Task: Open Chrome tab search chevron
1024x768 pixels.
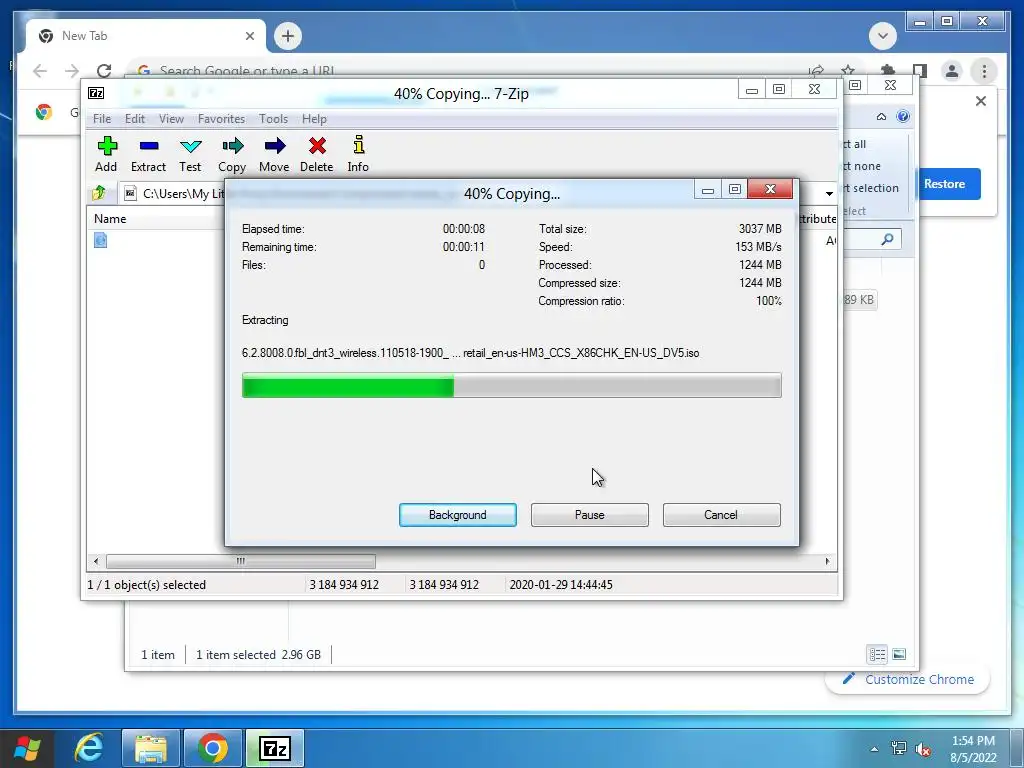Action: point(883,36)
